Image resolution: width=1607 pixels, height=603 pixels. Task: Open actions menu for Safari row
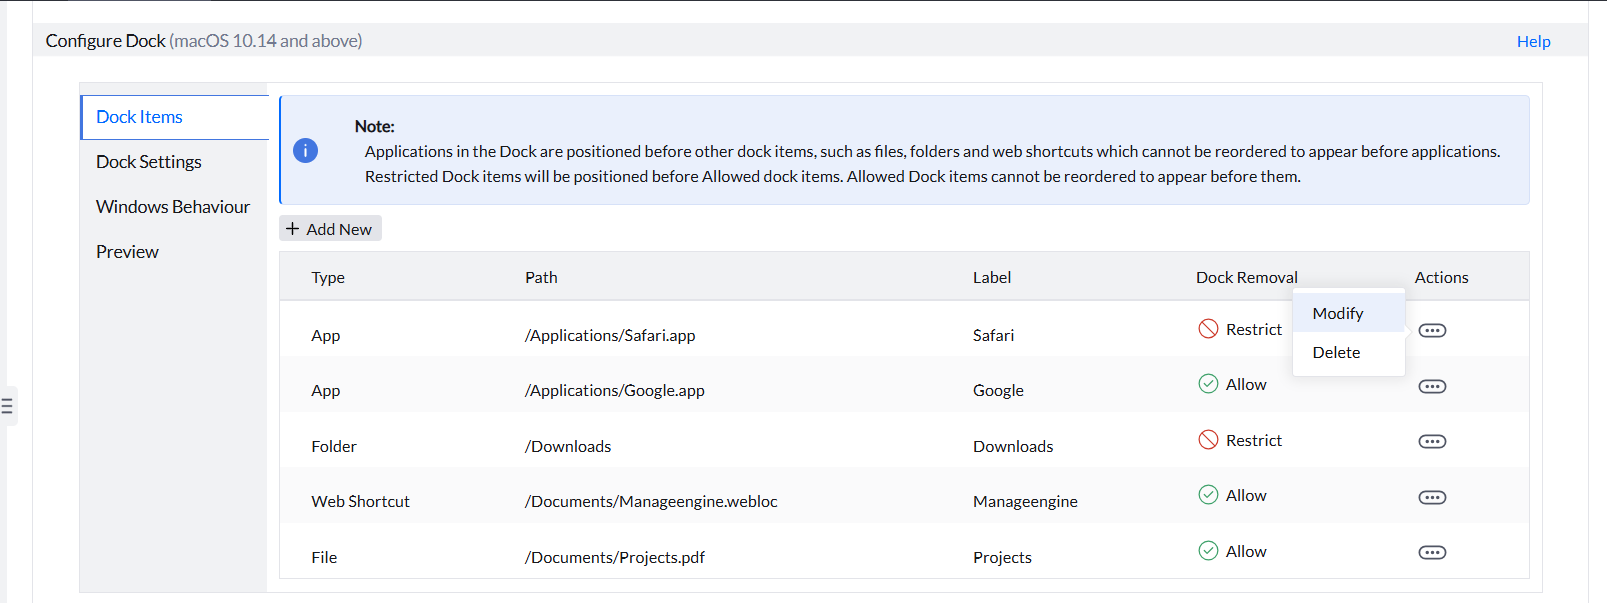pos(1432,331)
